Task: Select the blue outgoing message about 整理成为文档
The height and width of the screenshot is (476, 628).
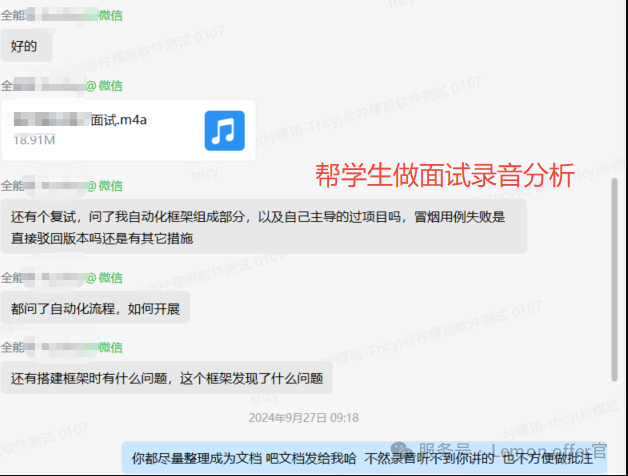Action: click(370, 458)
